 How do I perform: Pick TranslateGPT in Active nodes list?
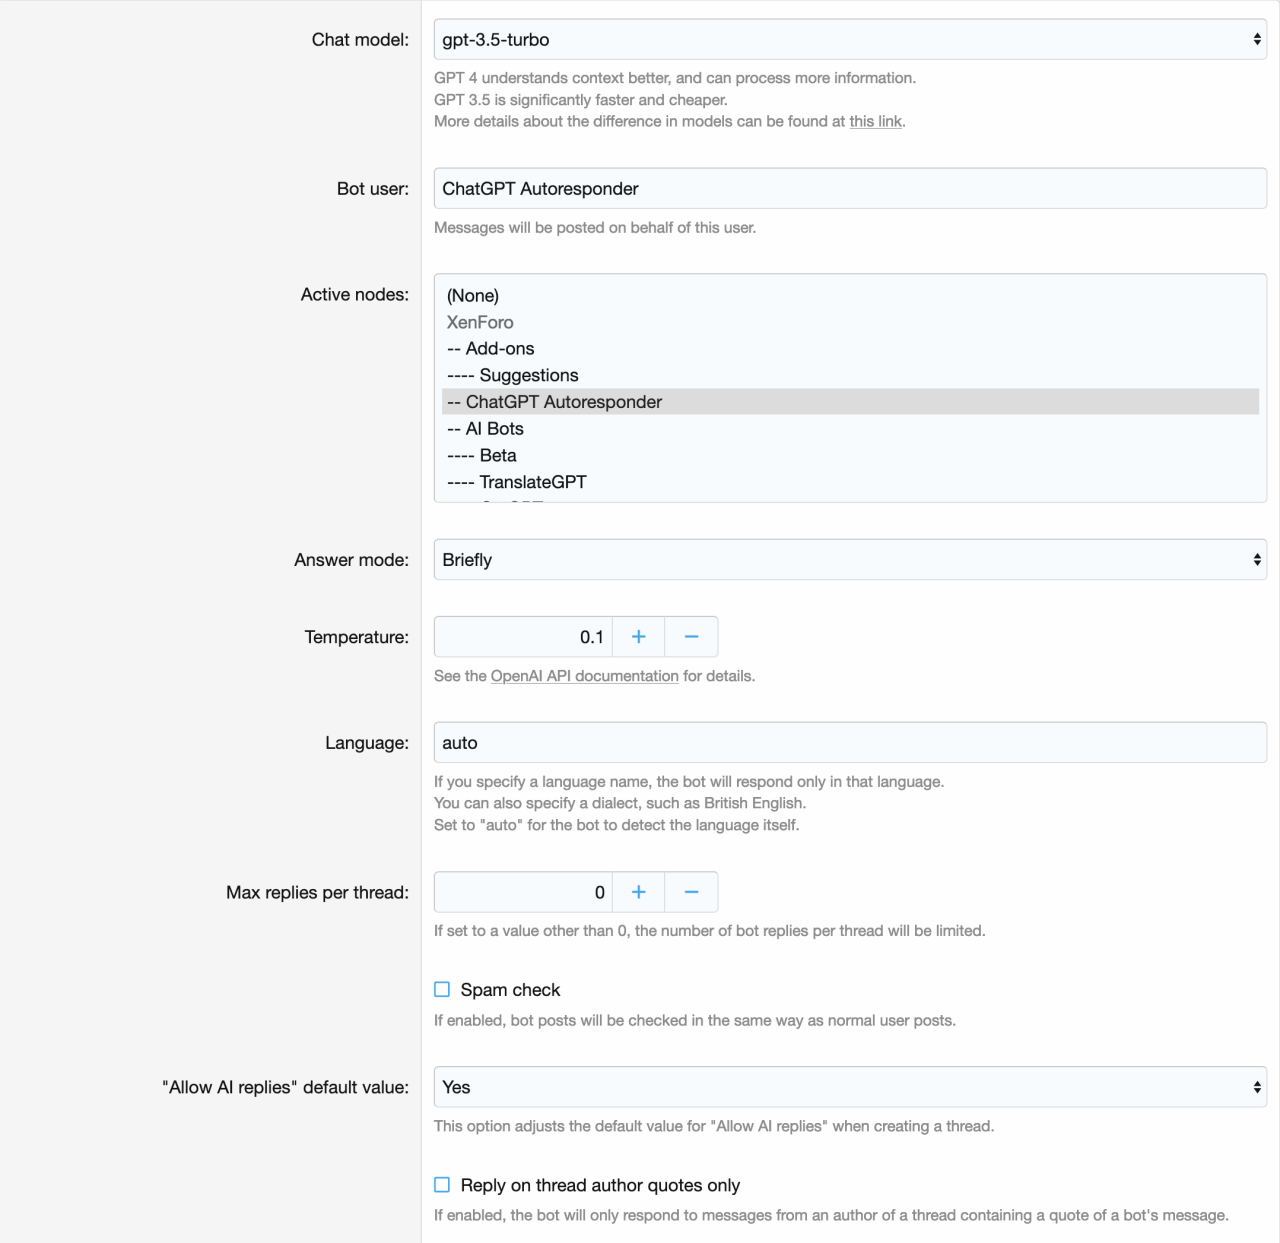click(x=532, y=482)
